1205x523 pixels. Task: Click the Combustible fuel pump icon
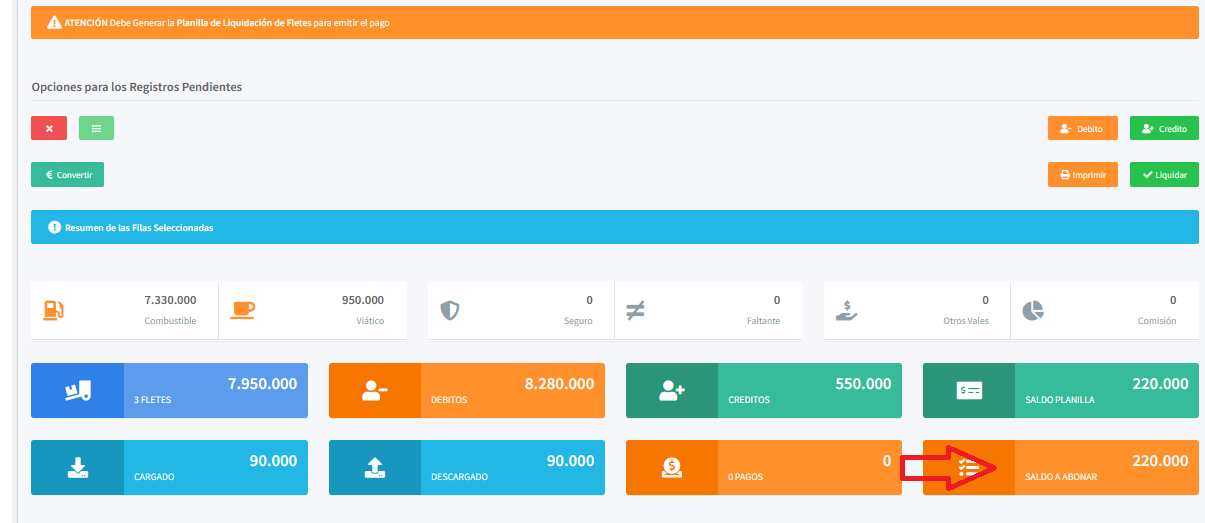[x=54, y=310]
